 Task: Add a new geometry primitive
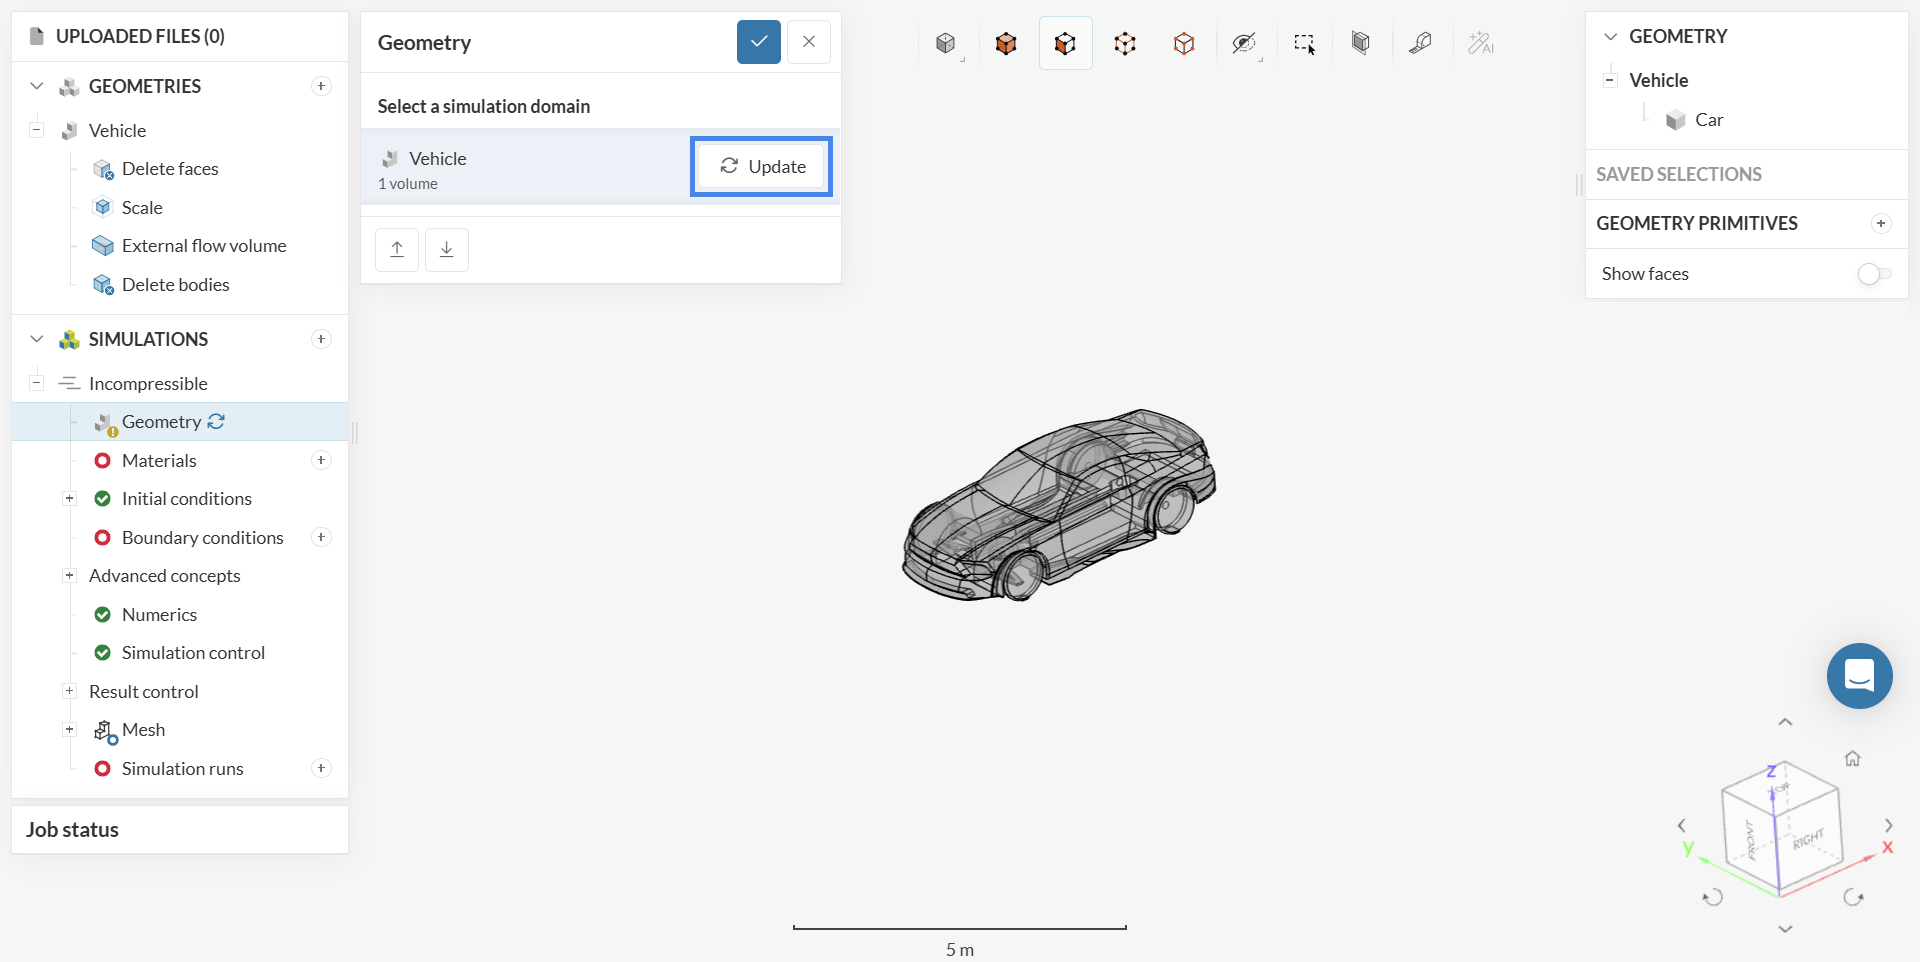(1880, 224)
